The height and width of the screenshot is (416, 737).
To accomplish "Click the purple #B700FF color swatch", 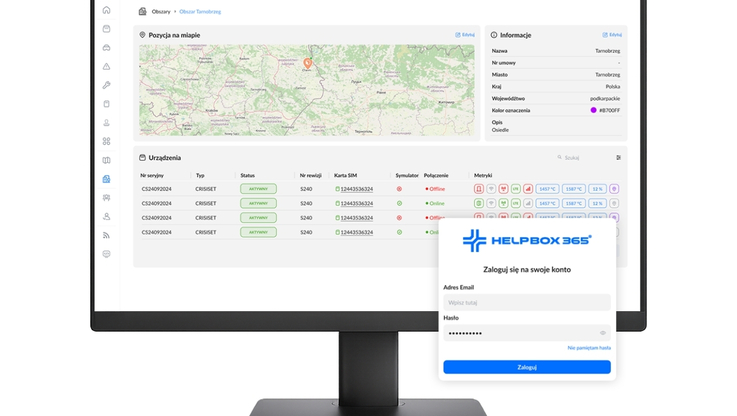I will pyautogui.click(x=593, y=110).
